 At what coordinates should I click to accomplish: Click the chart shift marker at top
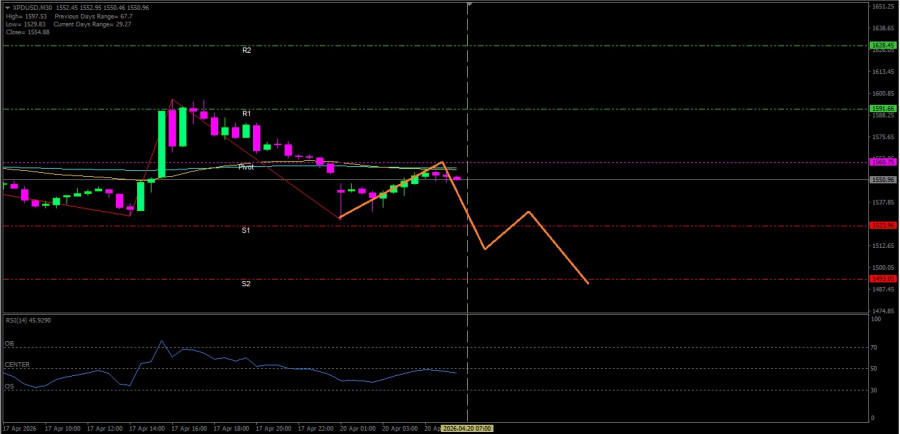coord(468,6)
